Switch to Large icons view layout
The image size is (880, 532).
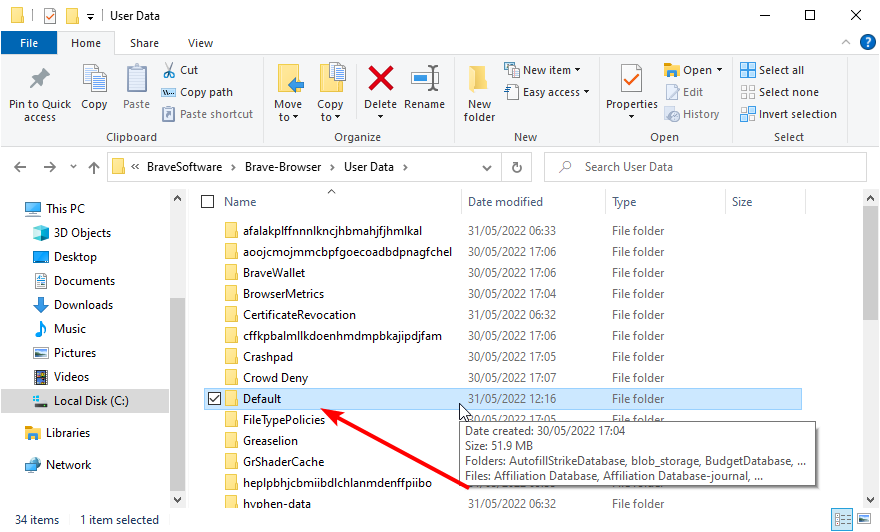(x=864, y=519)
